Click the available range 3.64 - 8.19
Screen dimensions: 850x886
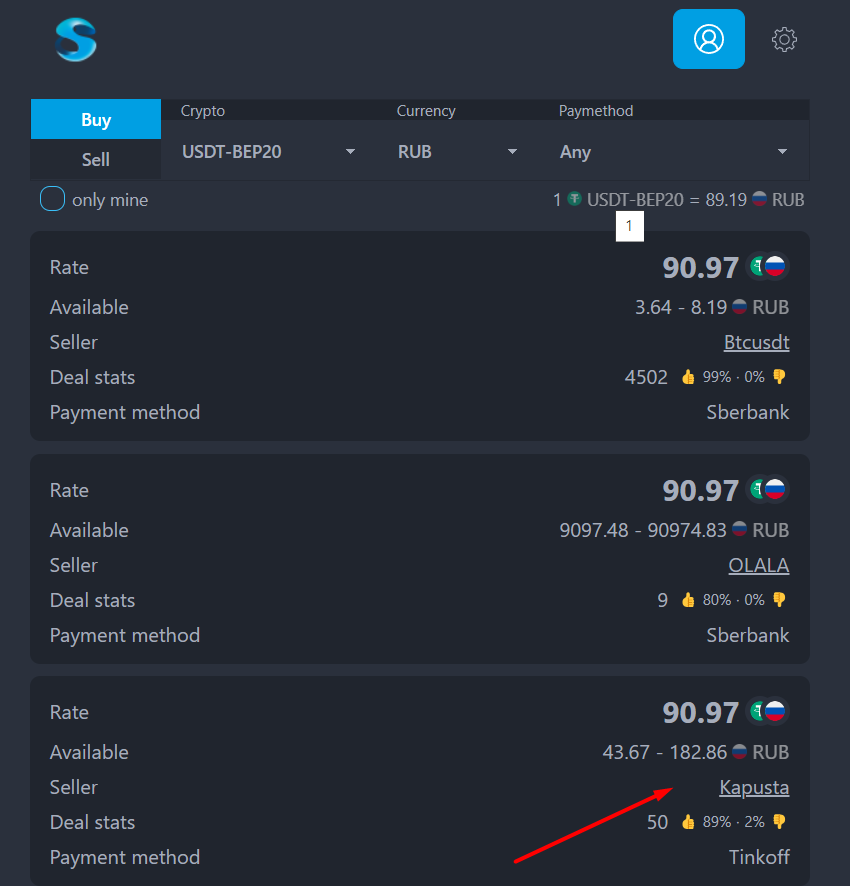point(680,307)
